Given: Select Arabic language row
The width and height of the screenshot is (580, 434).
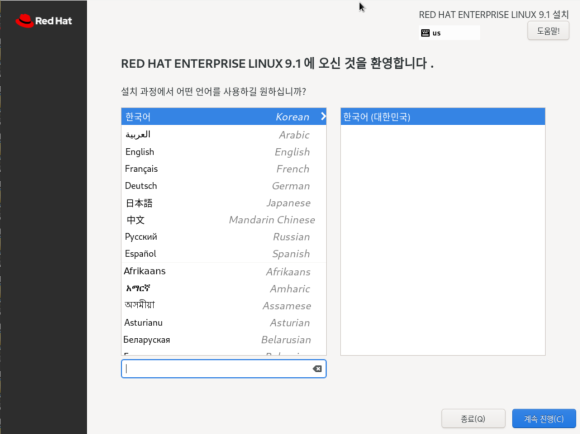Looking at the screenshot, I should [223, 134].
